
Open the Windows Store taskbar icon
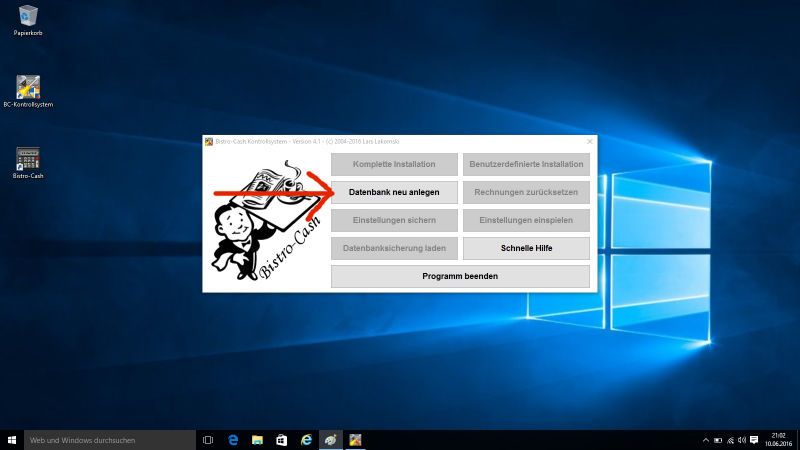(x=282, y=440)
